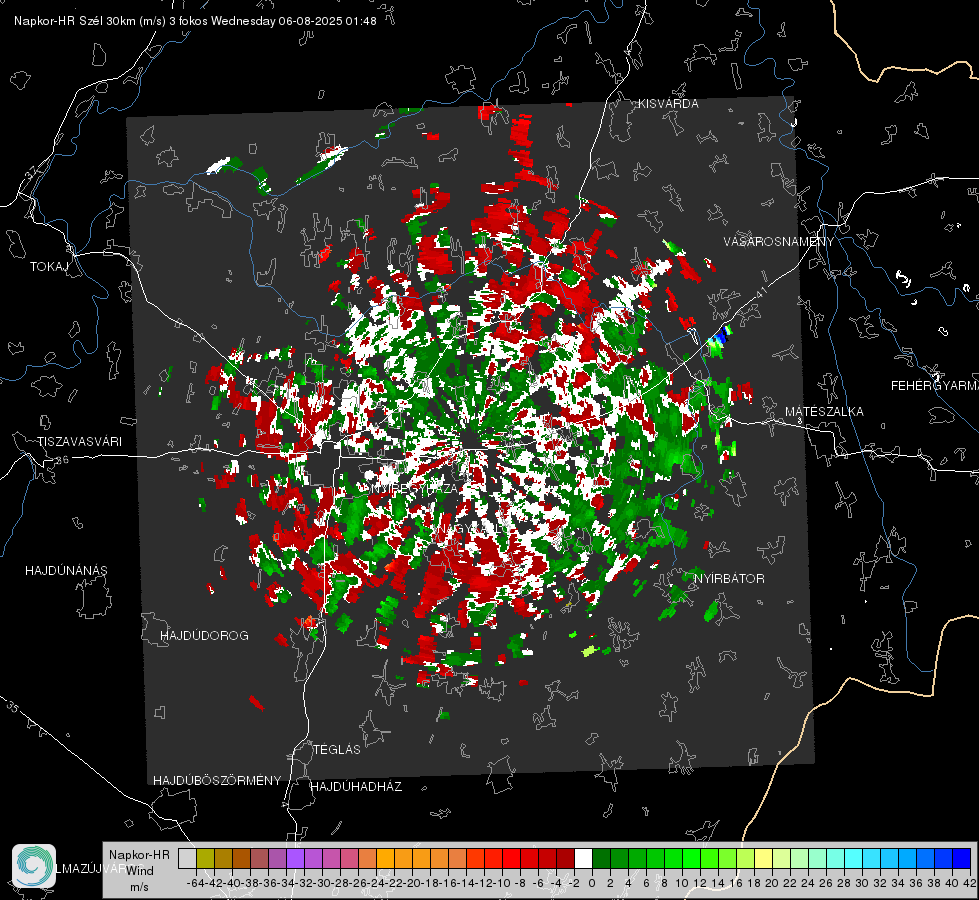Select the cyan 28–30 legend swatch
This screenshot has width=979, height=900.
click(854, 858)
